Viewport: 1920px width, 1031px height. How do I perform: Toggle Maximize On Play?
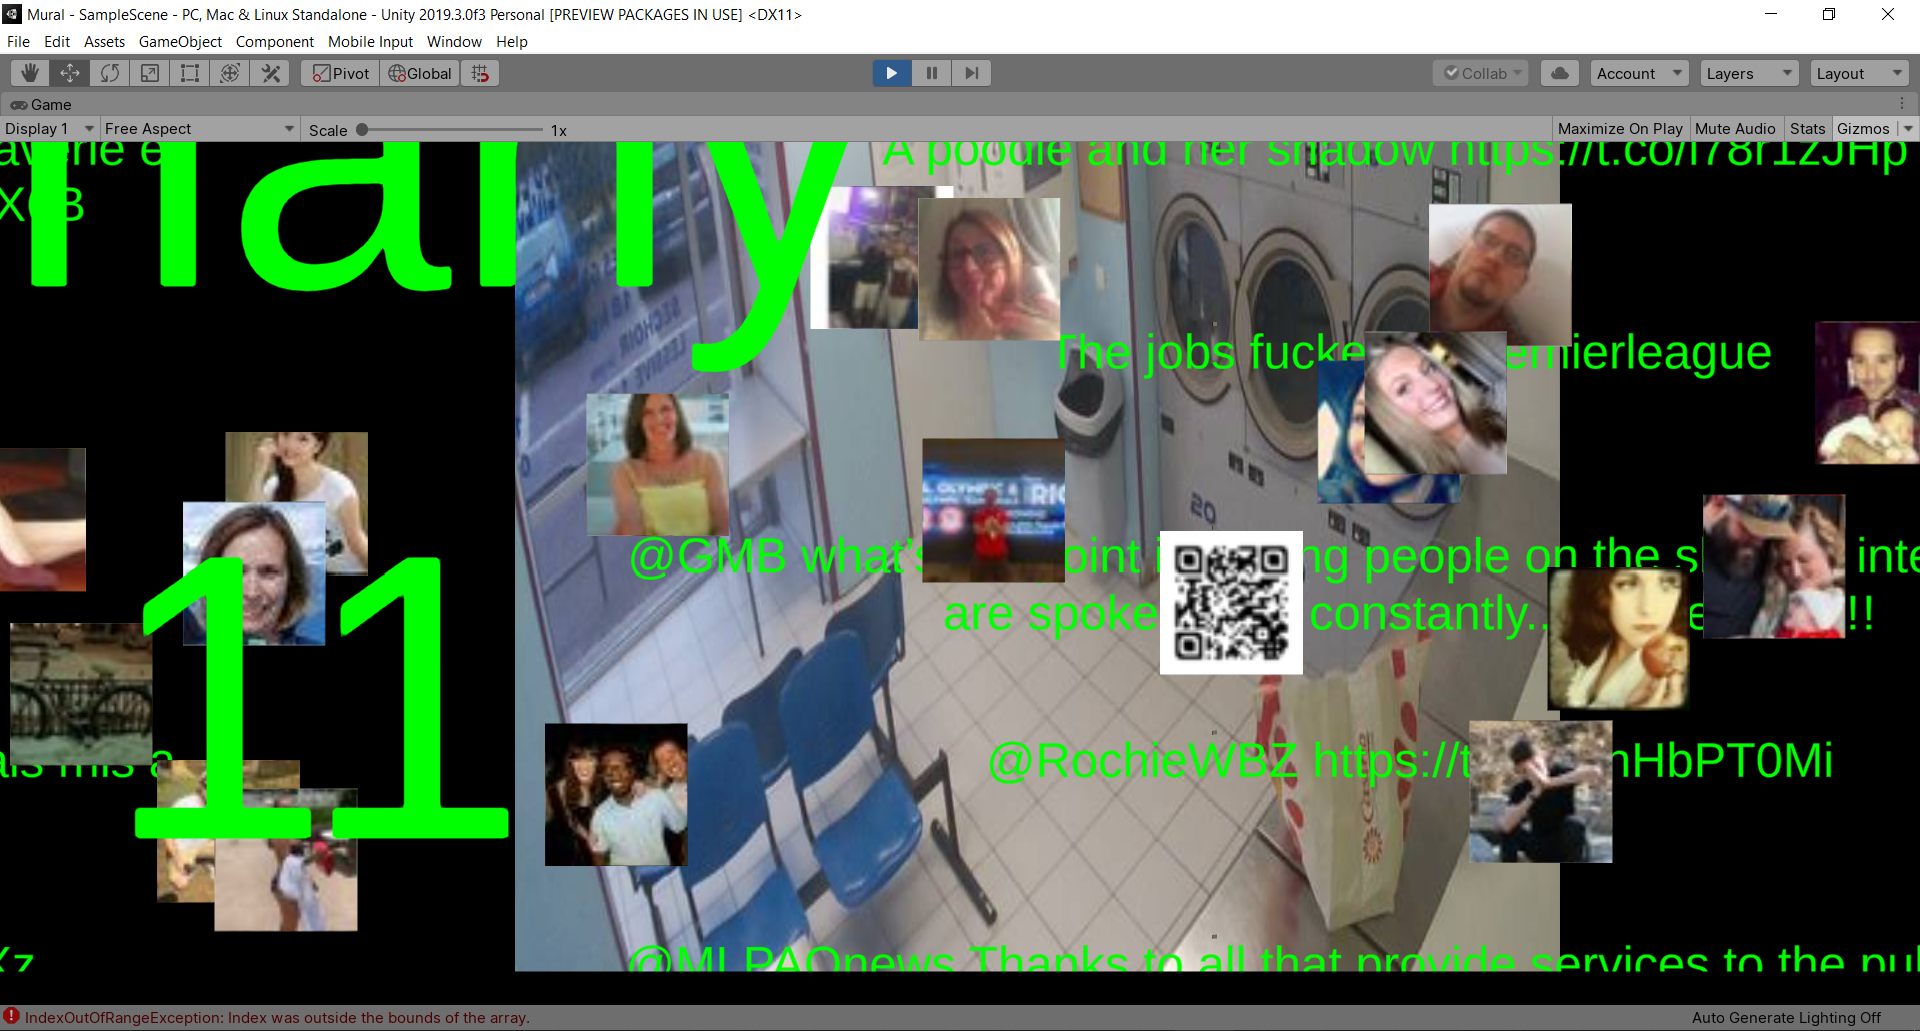pyautogui.click(x=1619, y=129)
